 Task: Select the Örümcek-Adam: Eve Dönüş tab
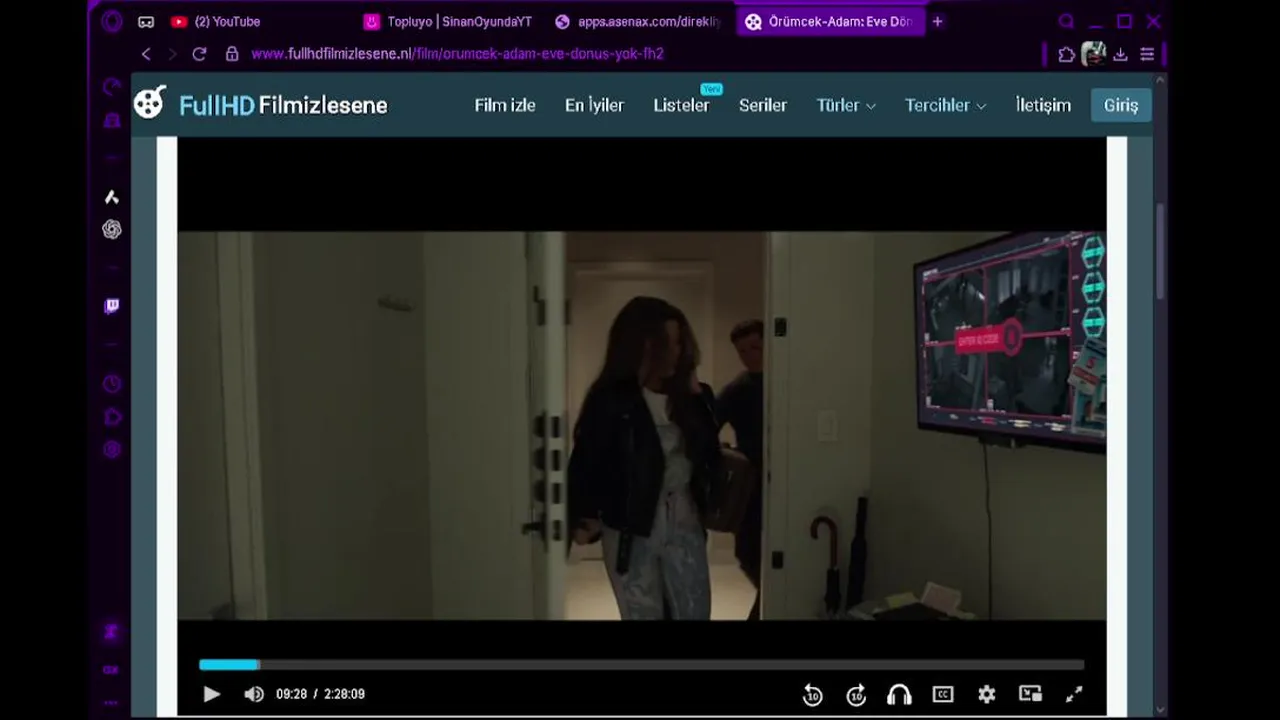pos(830,21)
